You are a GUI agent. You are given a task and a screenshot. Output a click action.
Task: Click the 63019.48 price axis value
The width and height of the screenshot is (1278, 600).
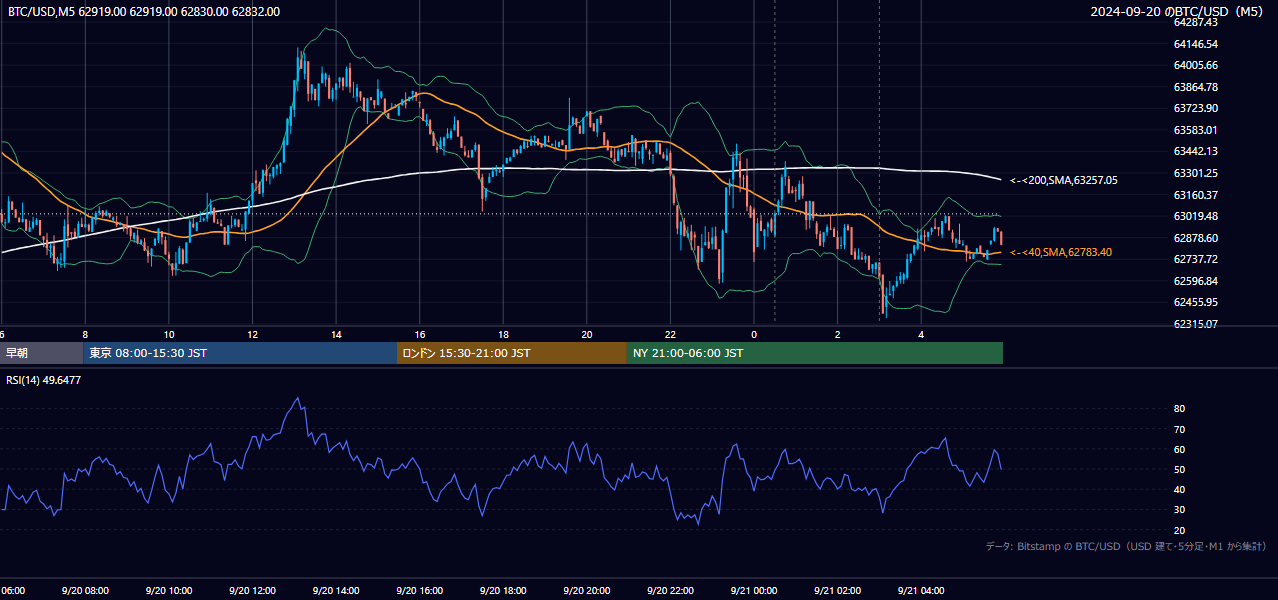(1195, 216)
